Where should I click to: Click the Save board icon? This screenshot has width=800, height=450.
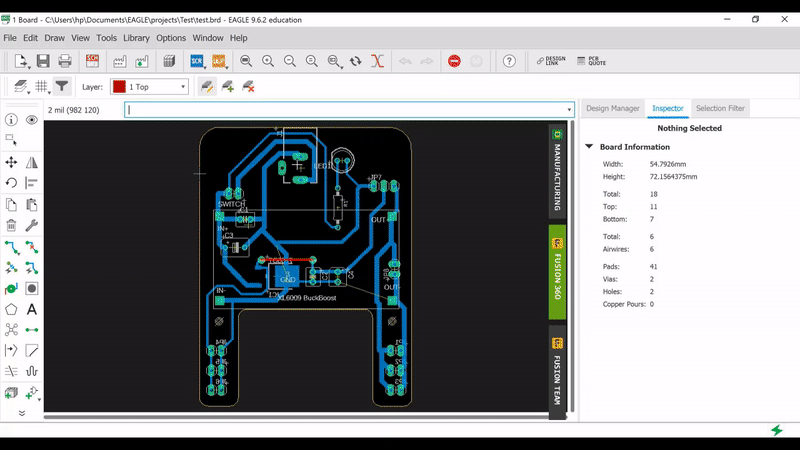(44, 61)
